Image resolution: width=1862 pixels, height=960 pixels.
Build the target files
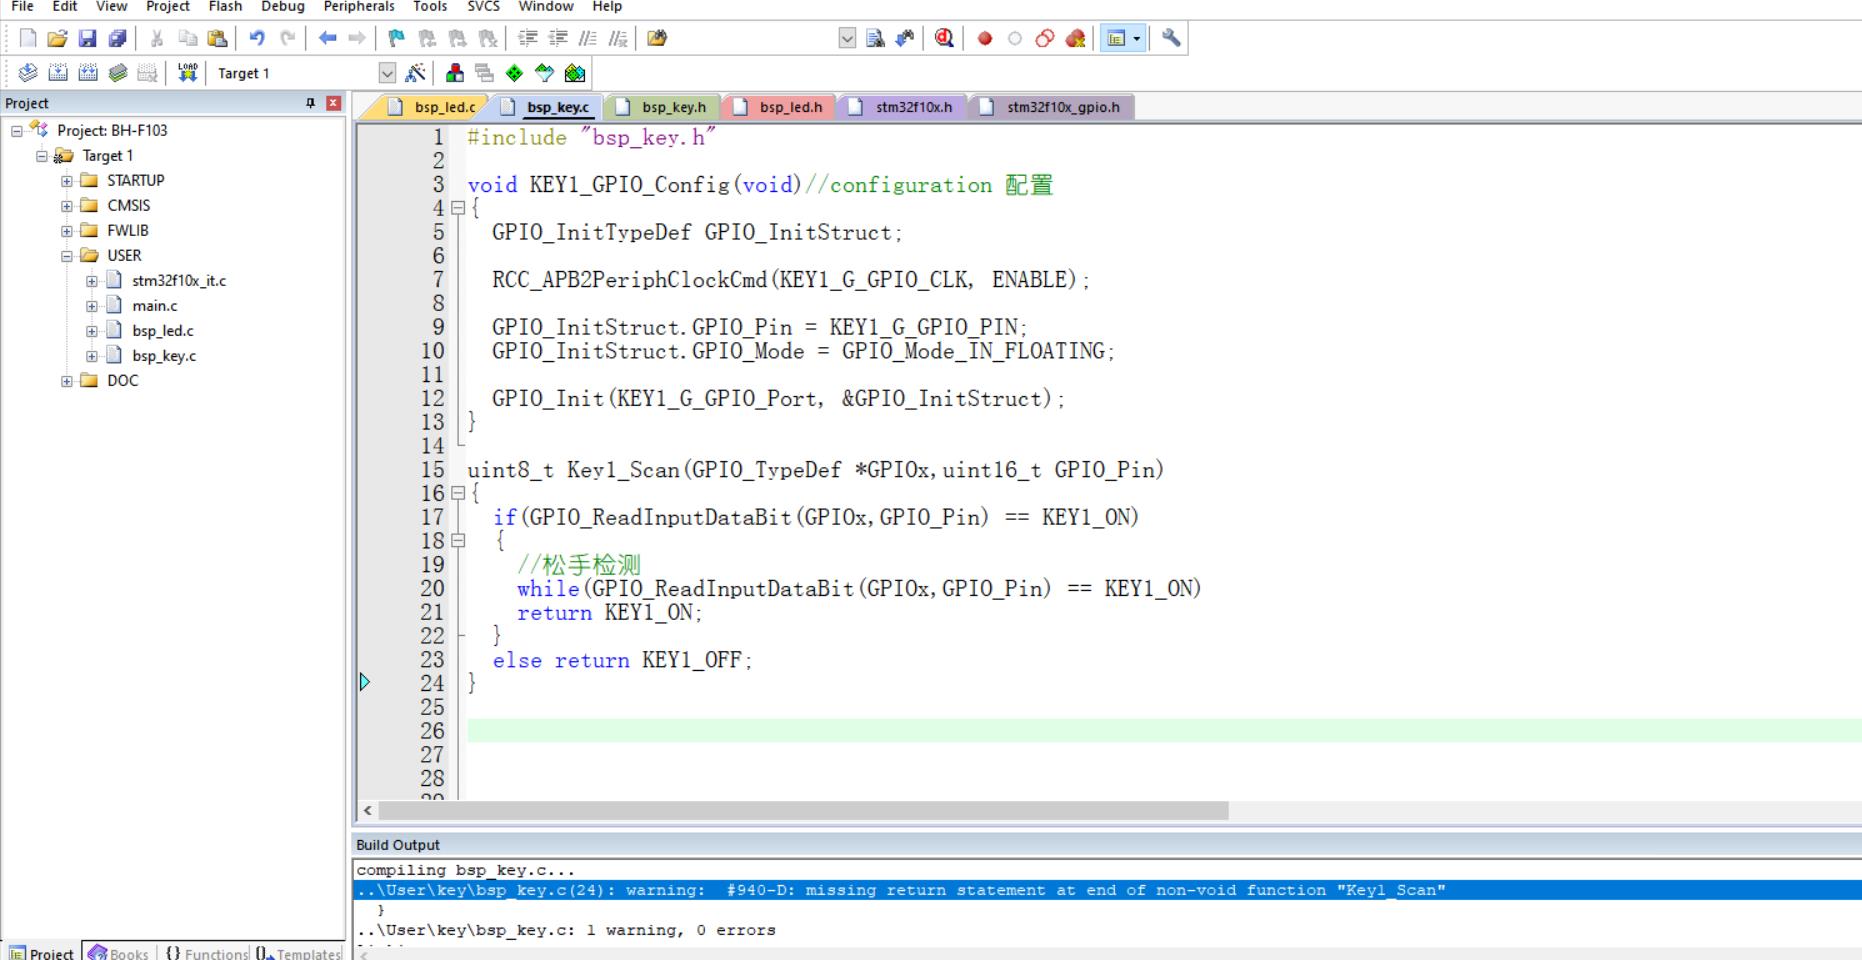coord(58,73)
